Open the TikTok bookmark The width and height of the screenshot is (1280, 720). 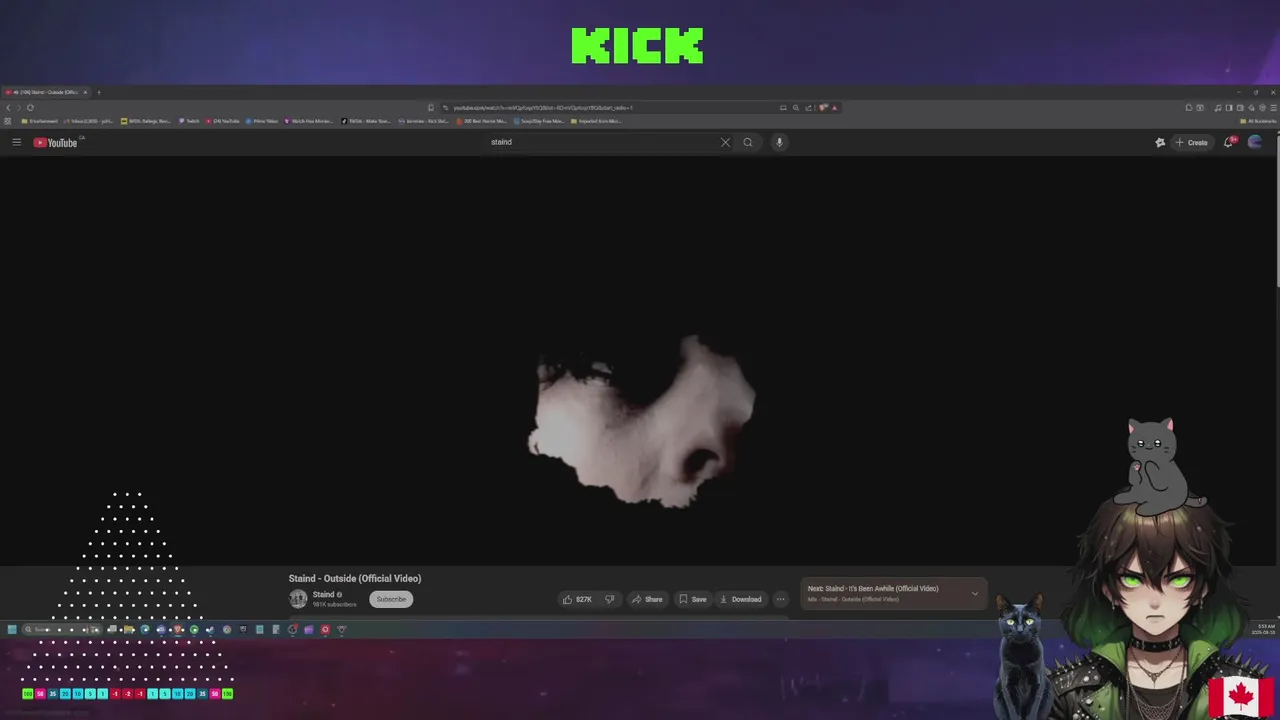pyautogui.click(x=366, y=121)
